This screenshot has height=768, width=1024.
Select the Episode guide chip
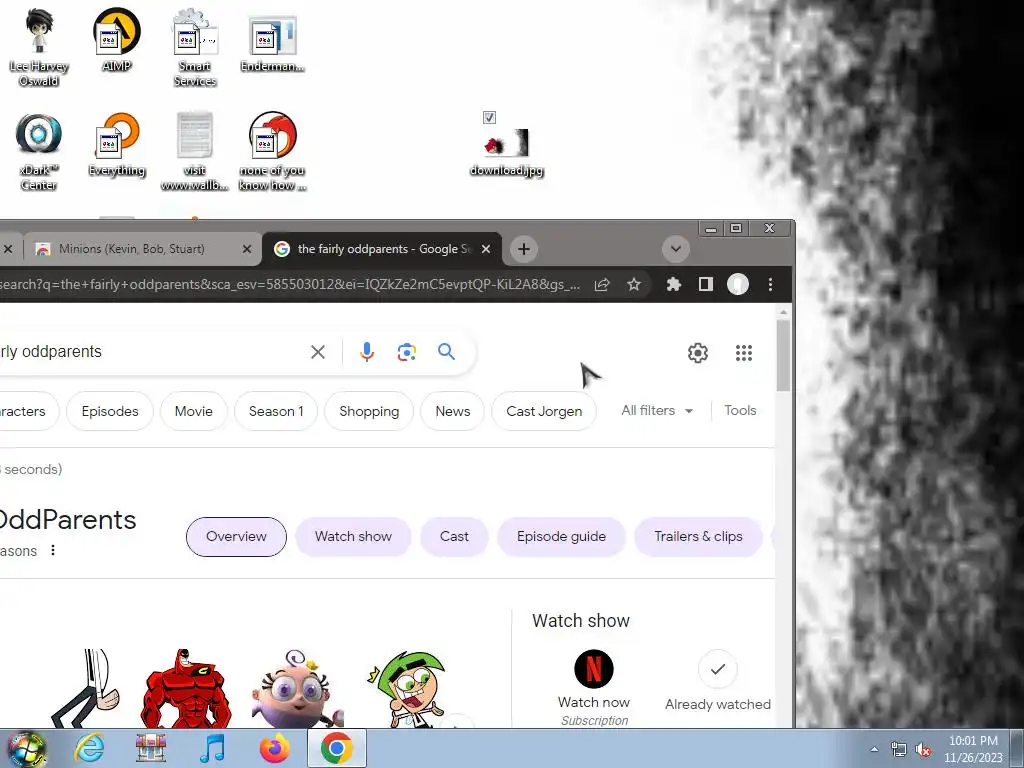coord(561,537)
